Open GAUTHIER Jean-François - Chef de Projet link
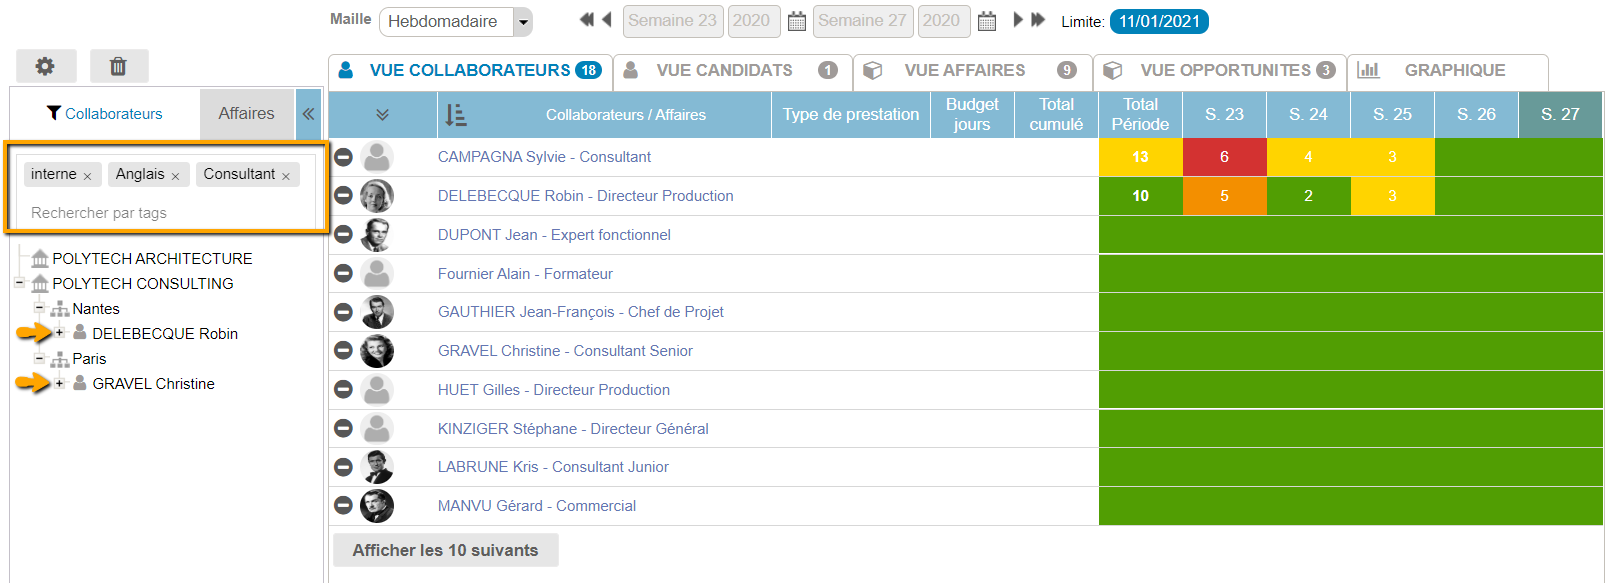 click(580, 312)
